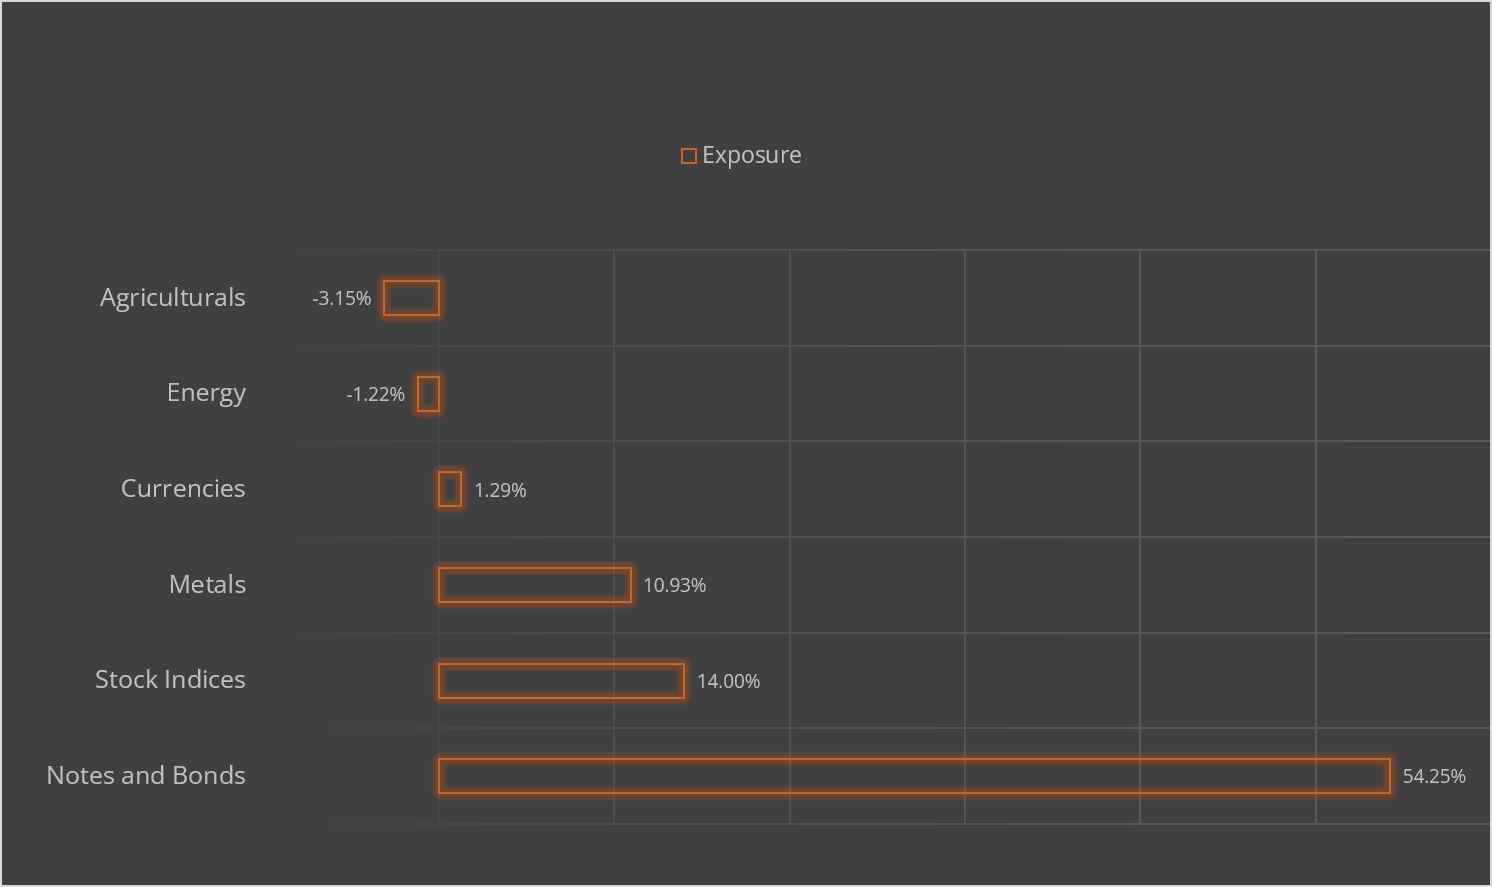The width and height of the screenshot is (1492, 887).
Task: Click the Agriculturals negative bar
Action: [x=411, y=298]
